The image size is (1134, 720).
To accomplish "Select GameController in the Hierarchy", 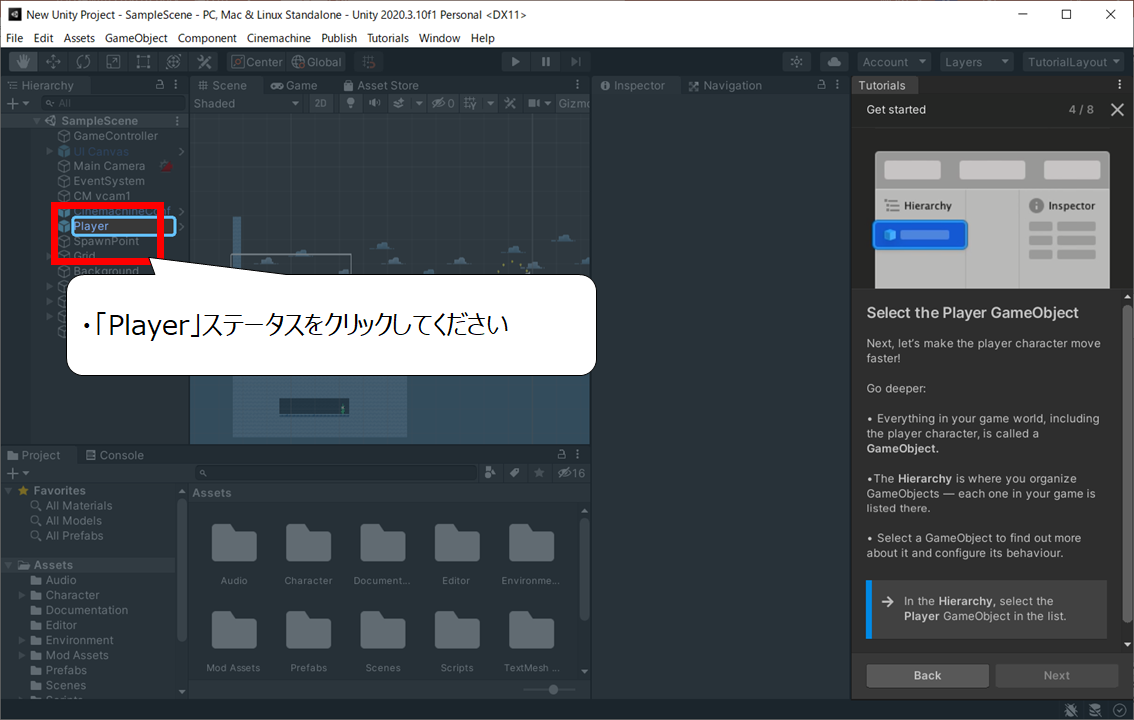I will tap(116, 136).
